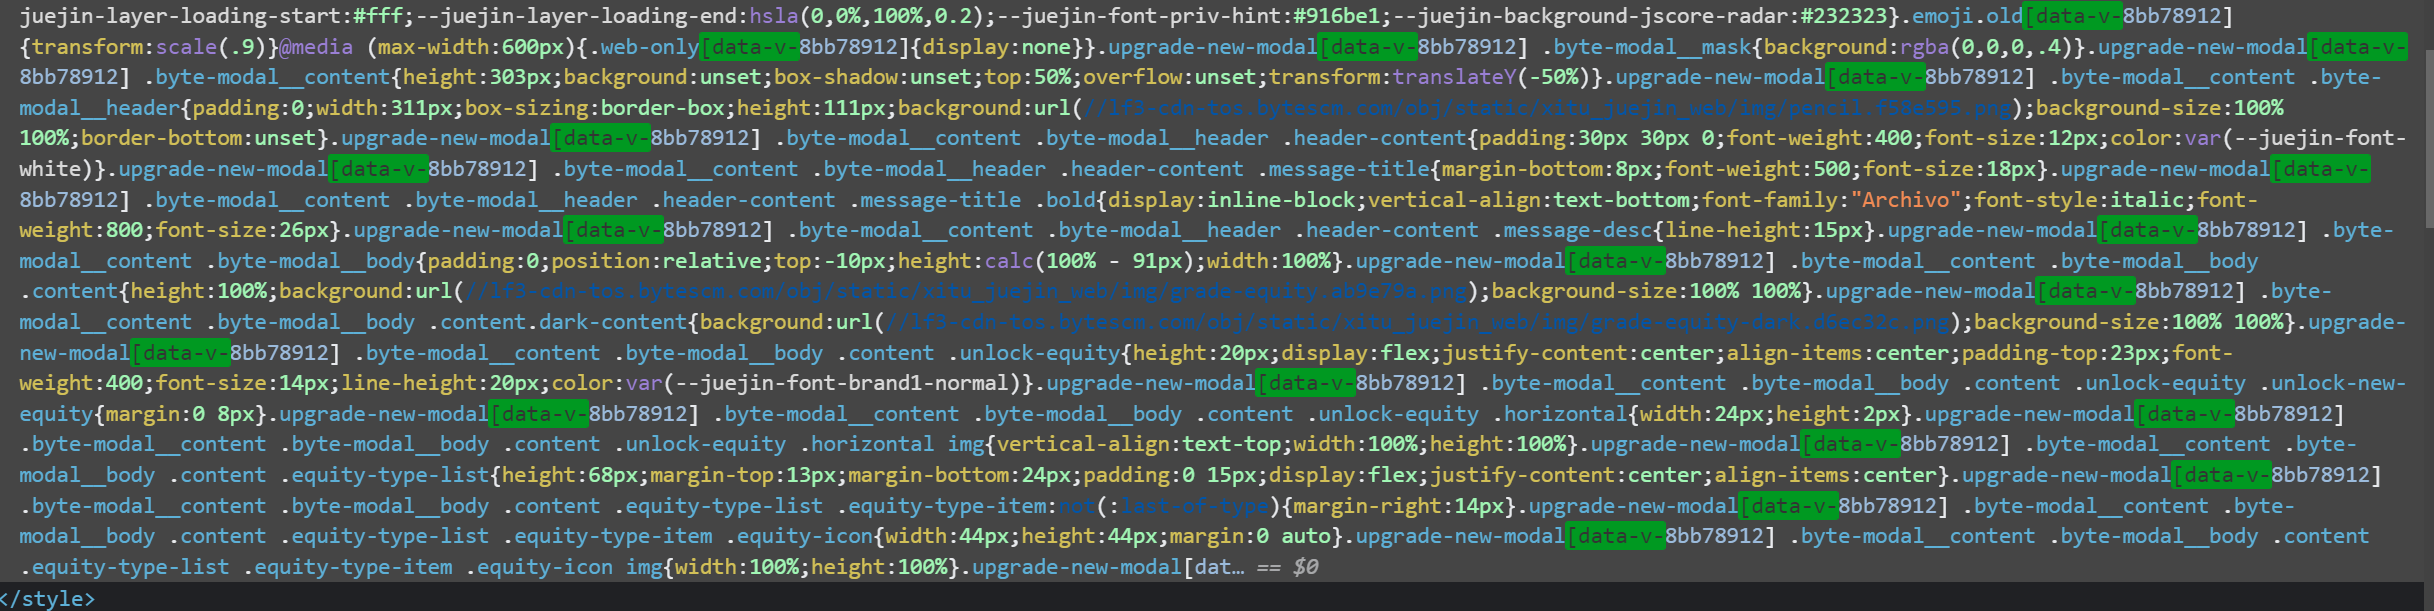The width and height of the screenshot is (2434, 611).
Task: Select the closing </style> tag node
Action: click(48, 598)
